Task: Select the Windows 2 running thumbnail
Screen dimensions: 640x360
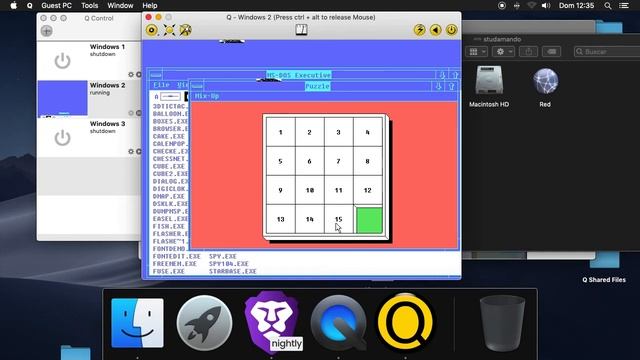Action: (62, 99)
